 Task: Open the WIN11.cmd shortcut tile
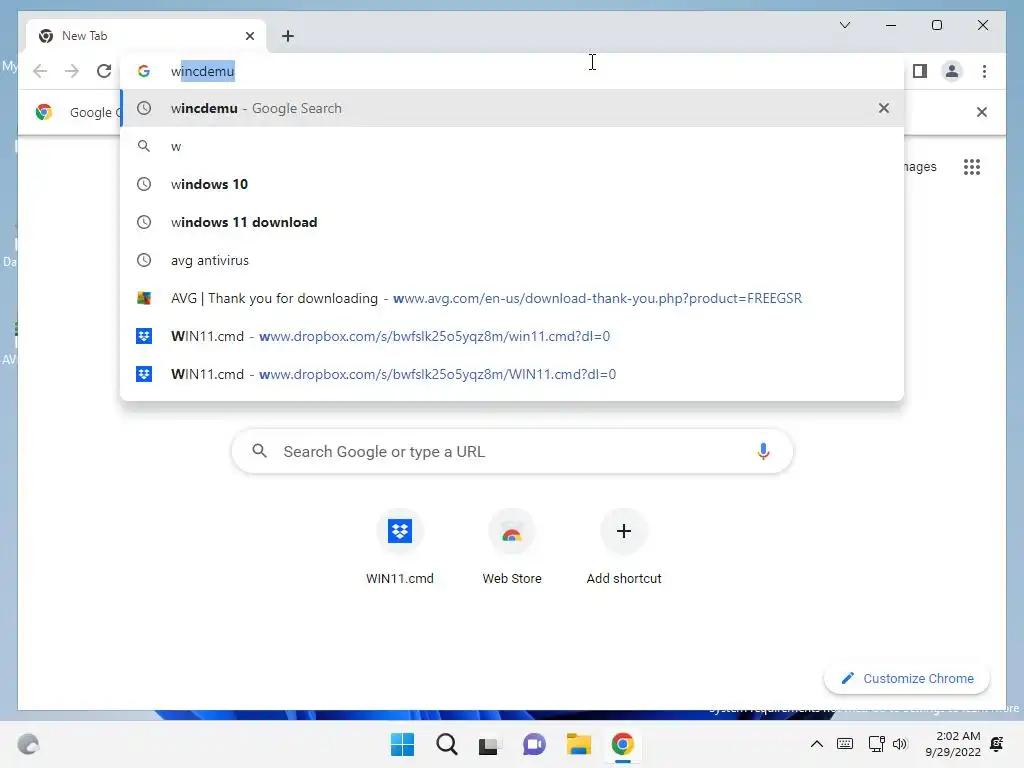(400, 547)
